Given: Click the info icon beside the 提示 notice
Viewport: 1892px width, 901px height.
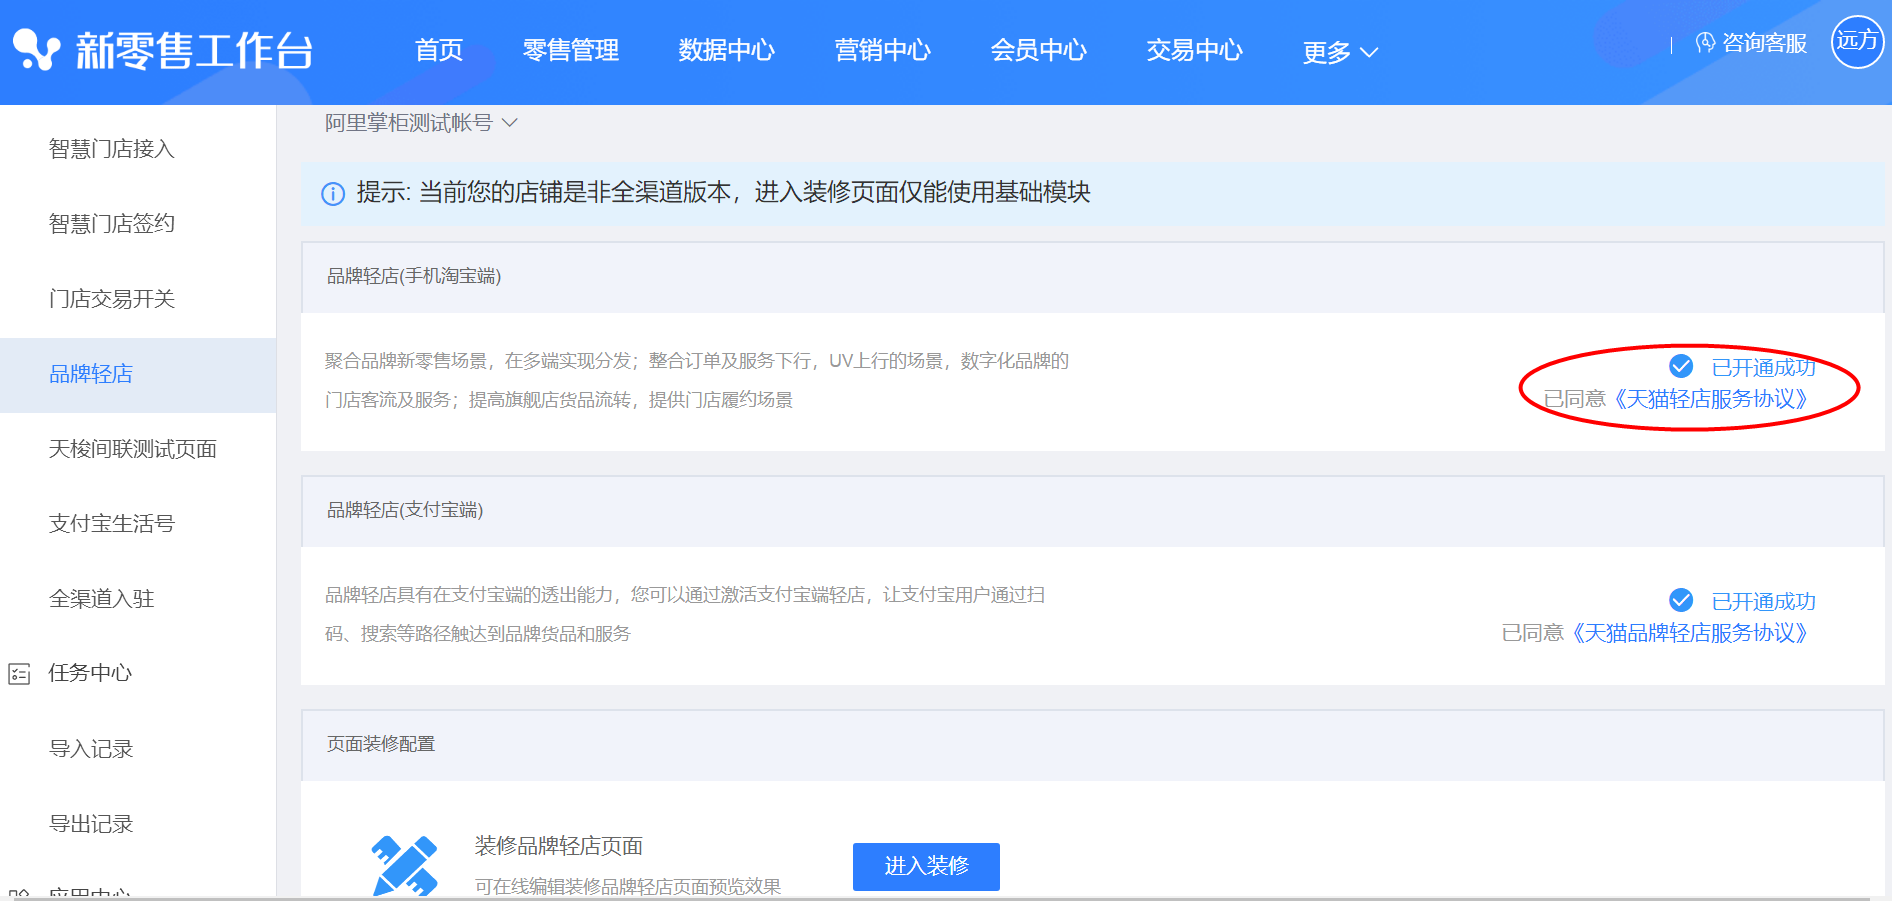Looking at the screenshot, I should coord(333,193).
